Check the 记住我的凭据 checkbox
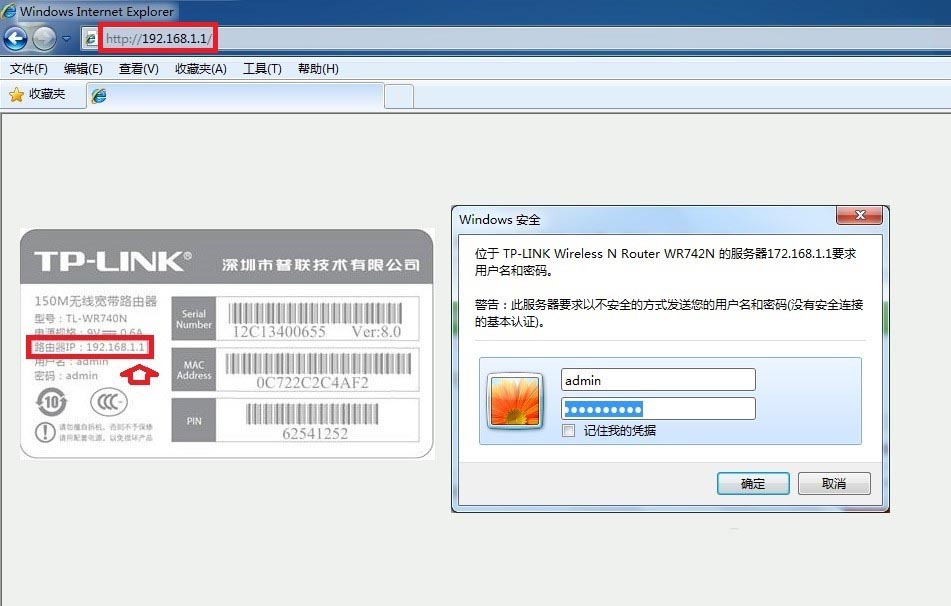This screenshot has width=951, height=606. (568, 431)
